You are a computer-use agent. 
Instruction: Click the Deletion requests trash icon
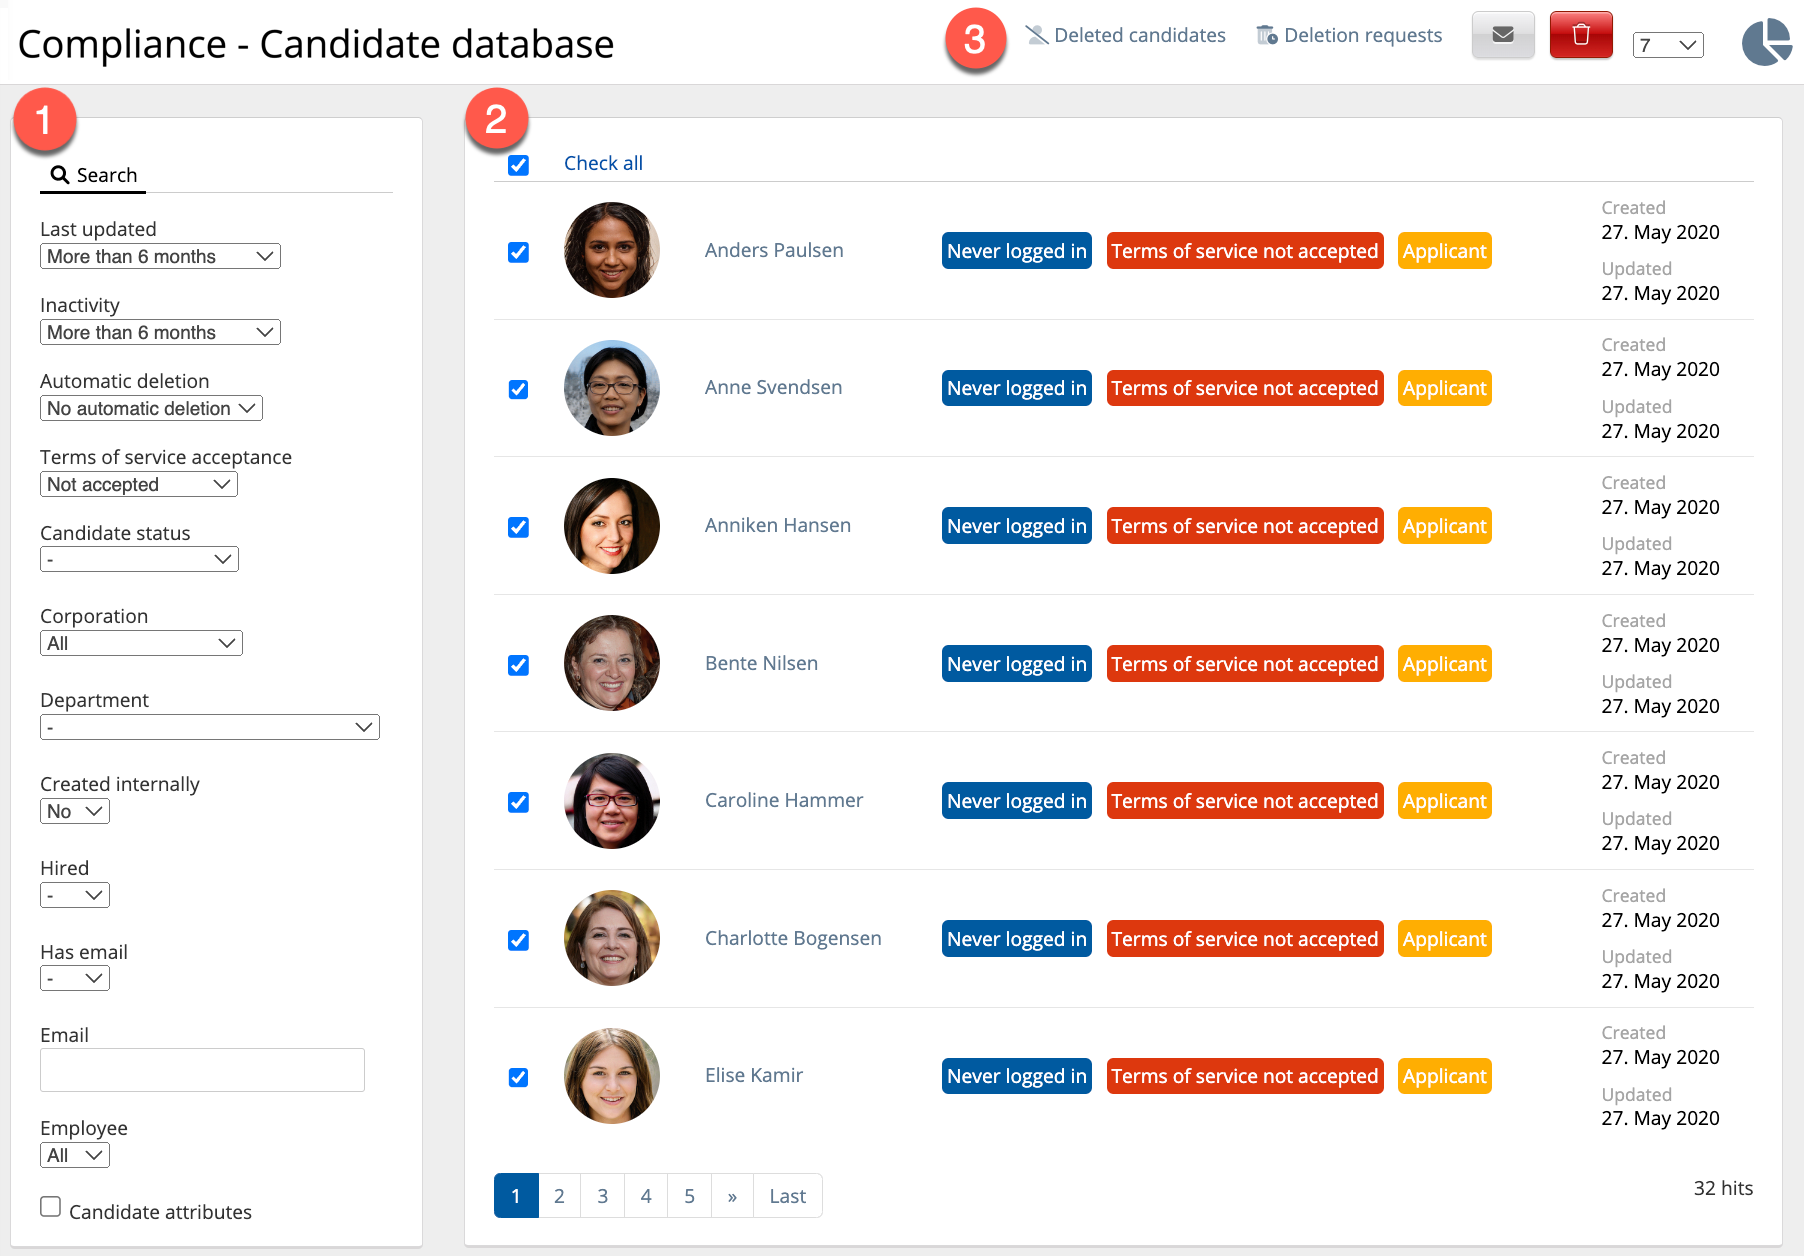coord(1267,36)
